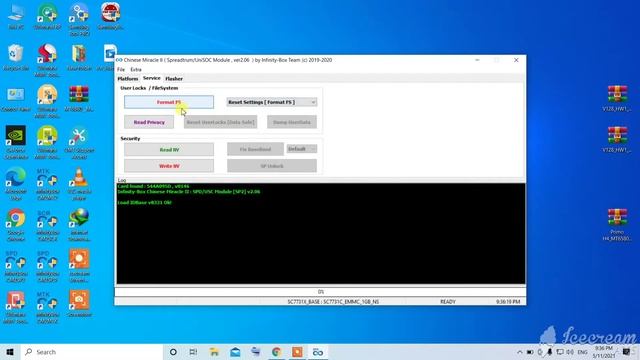The width and height of the screenshot is (640, 360).
Task: Select the Service tab
Action: 151,78
